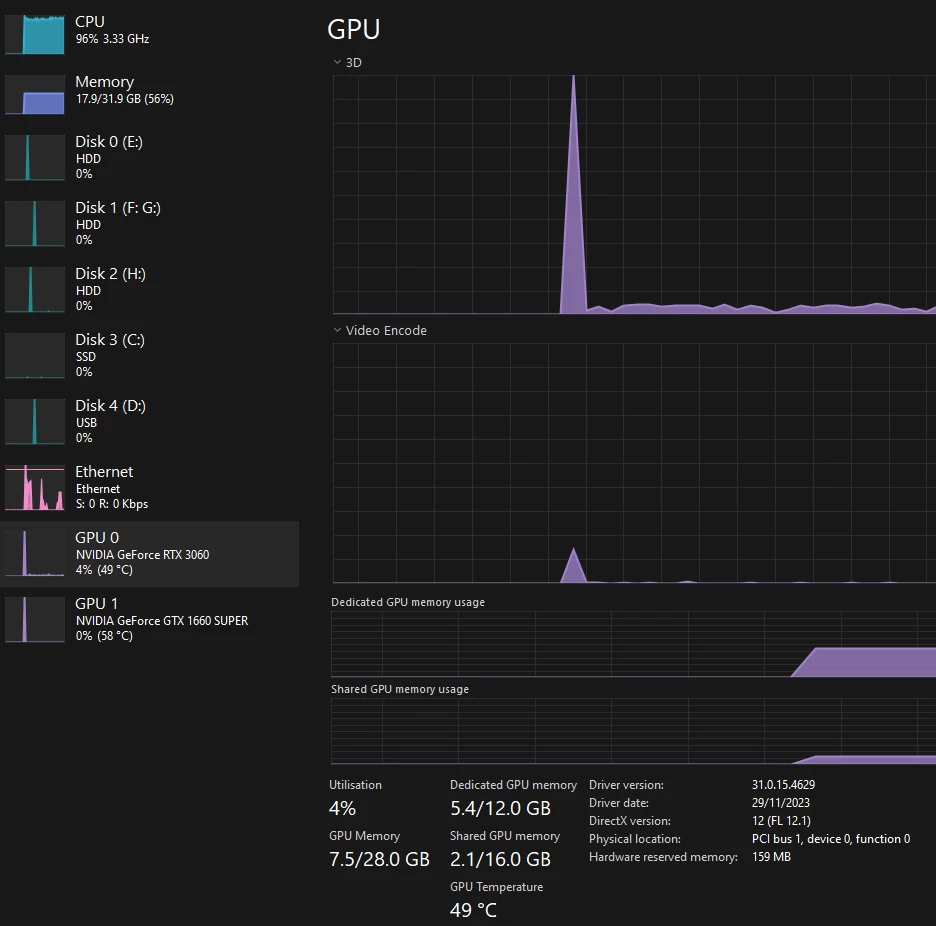The image size is (936, 926).
Task: Click the 2.1/16.0 GB shared memory value
Action: 500,859
